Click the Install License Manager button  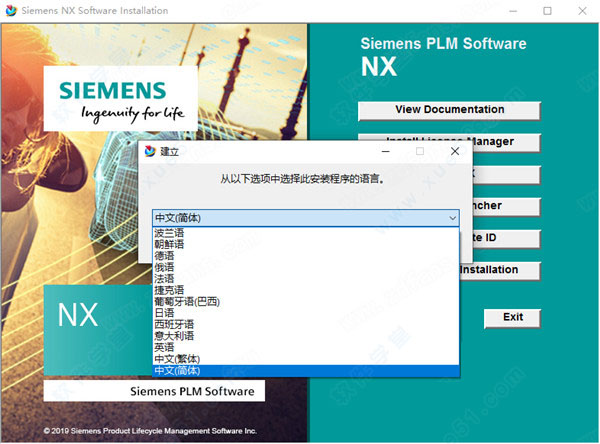click(449, 142)
